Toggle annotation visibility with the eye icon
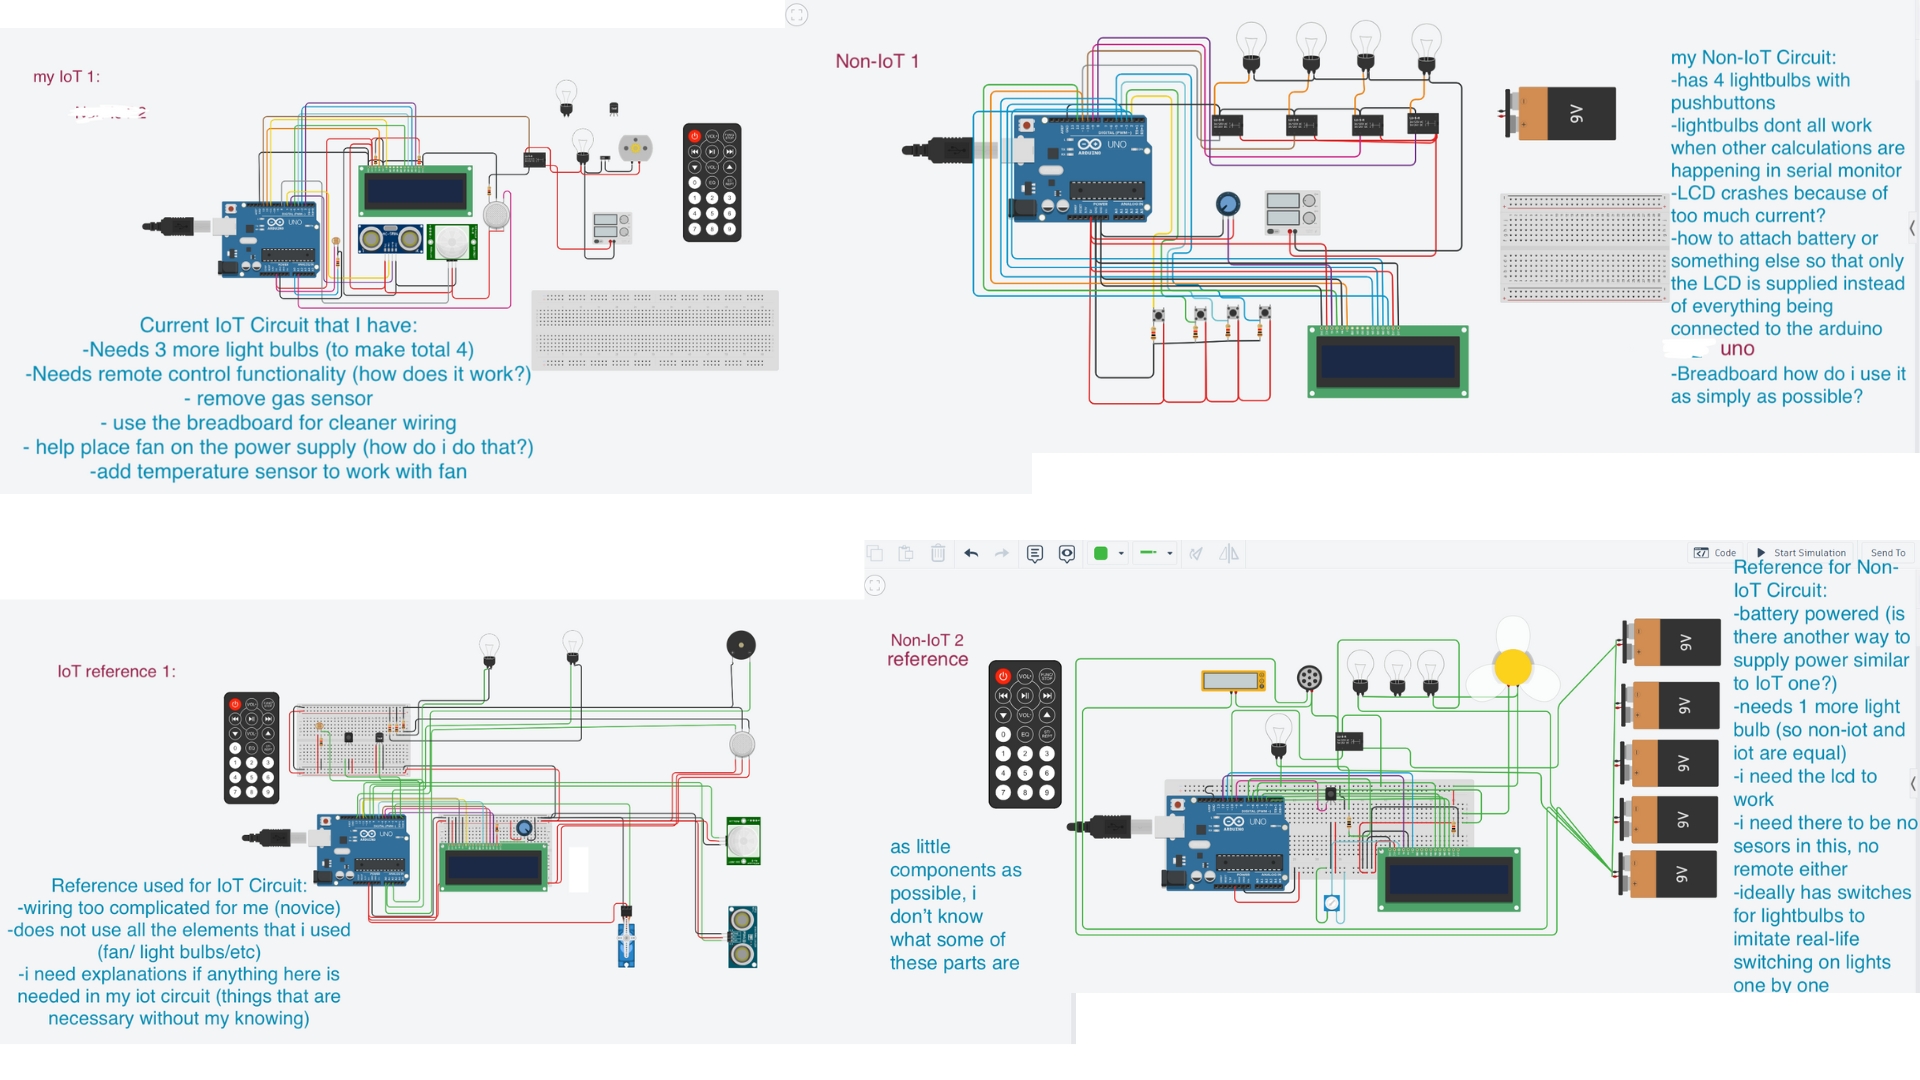Screen dimensions: 1920x1080 point(1067,553)
